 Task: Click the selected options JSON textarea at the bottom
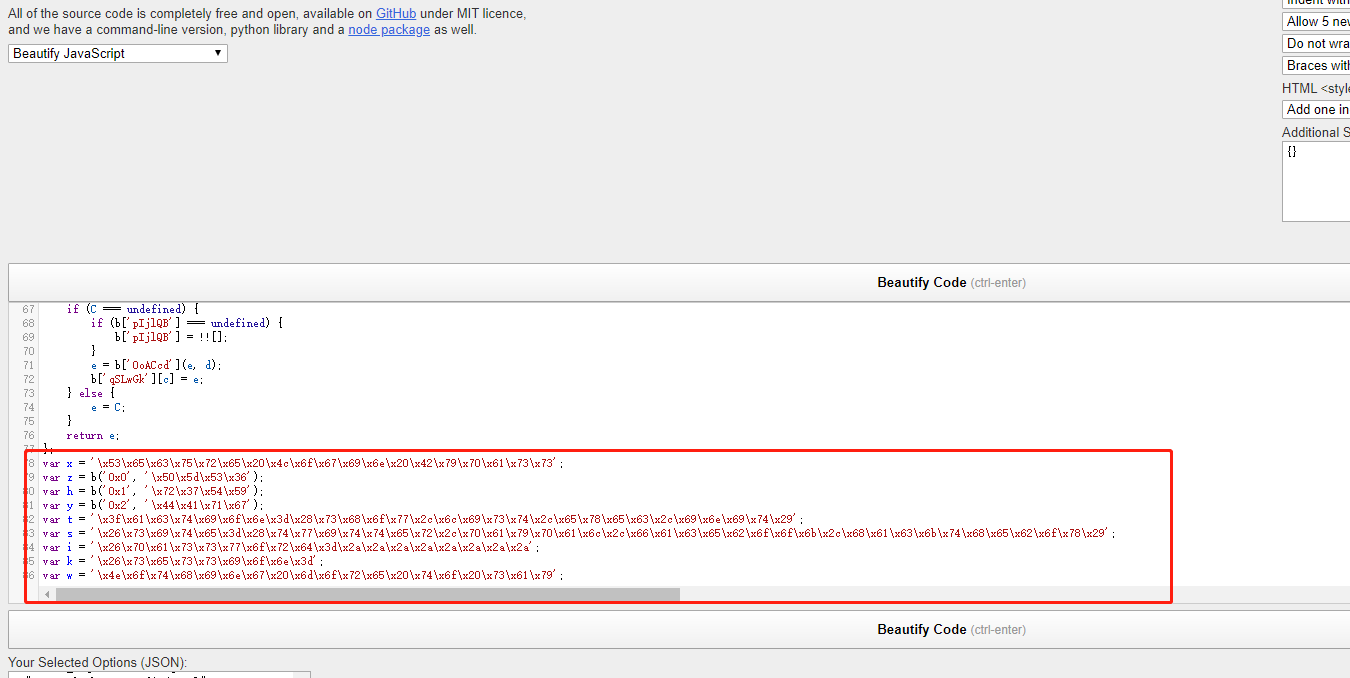click(x=159, y=675)
